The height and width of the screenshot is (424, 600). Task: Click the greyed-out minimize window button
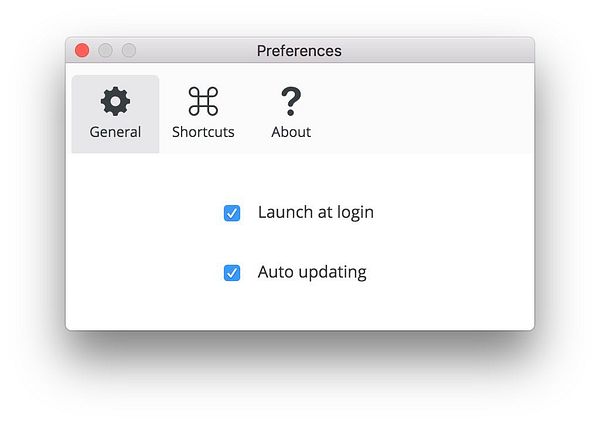tap(105, 50)
